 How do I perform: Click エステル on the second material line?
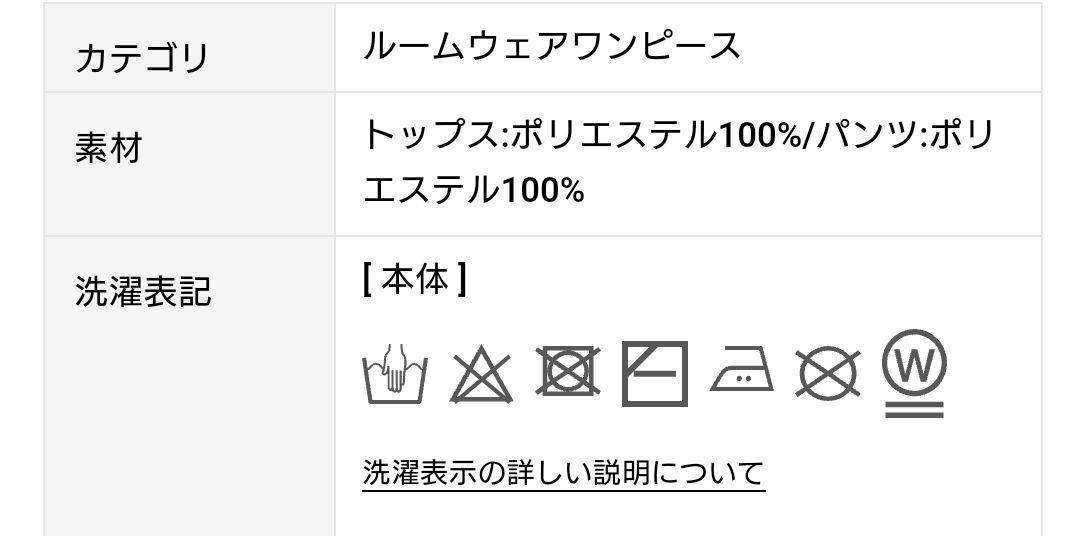[431, 189]
